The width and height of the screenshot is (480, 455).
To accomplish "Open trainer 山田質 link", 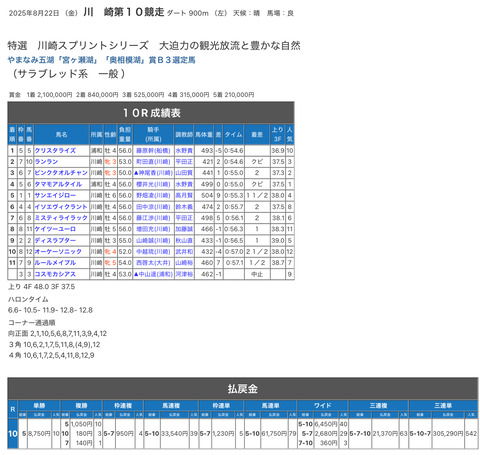I will click(184, 173).
